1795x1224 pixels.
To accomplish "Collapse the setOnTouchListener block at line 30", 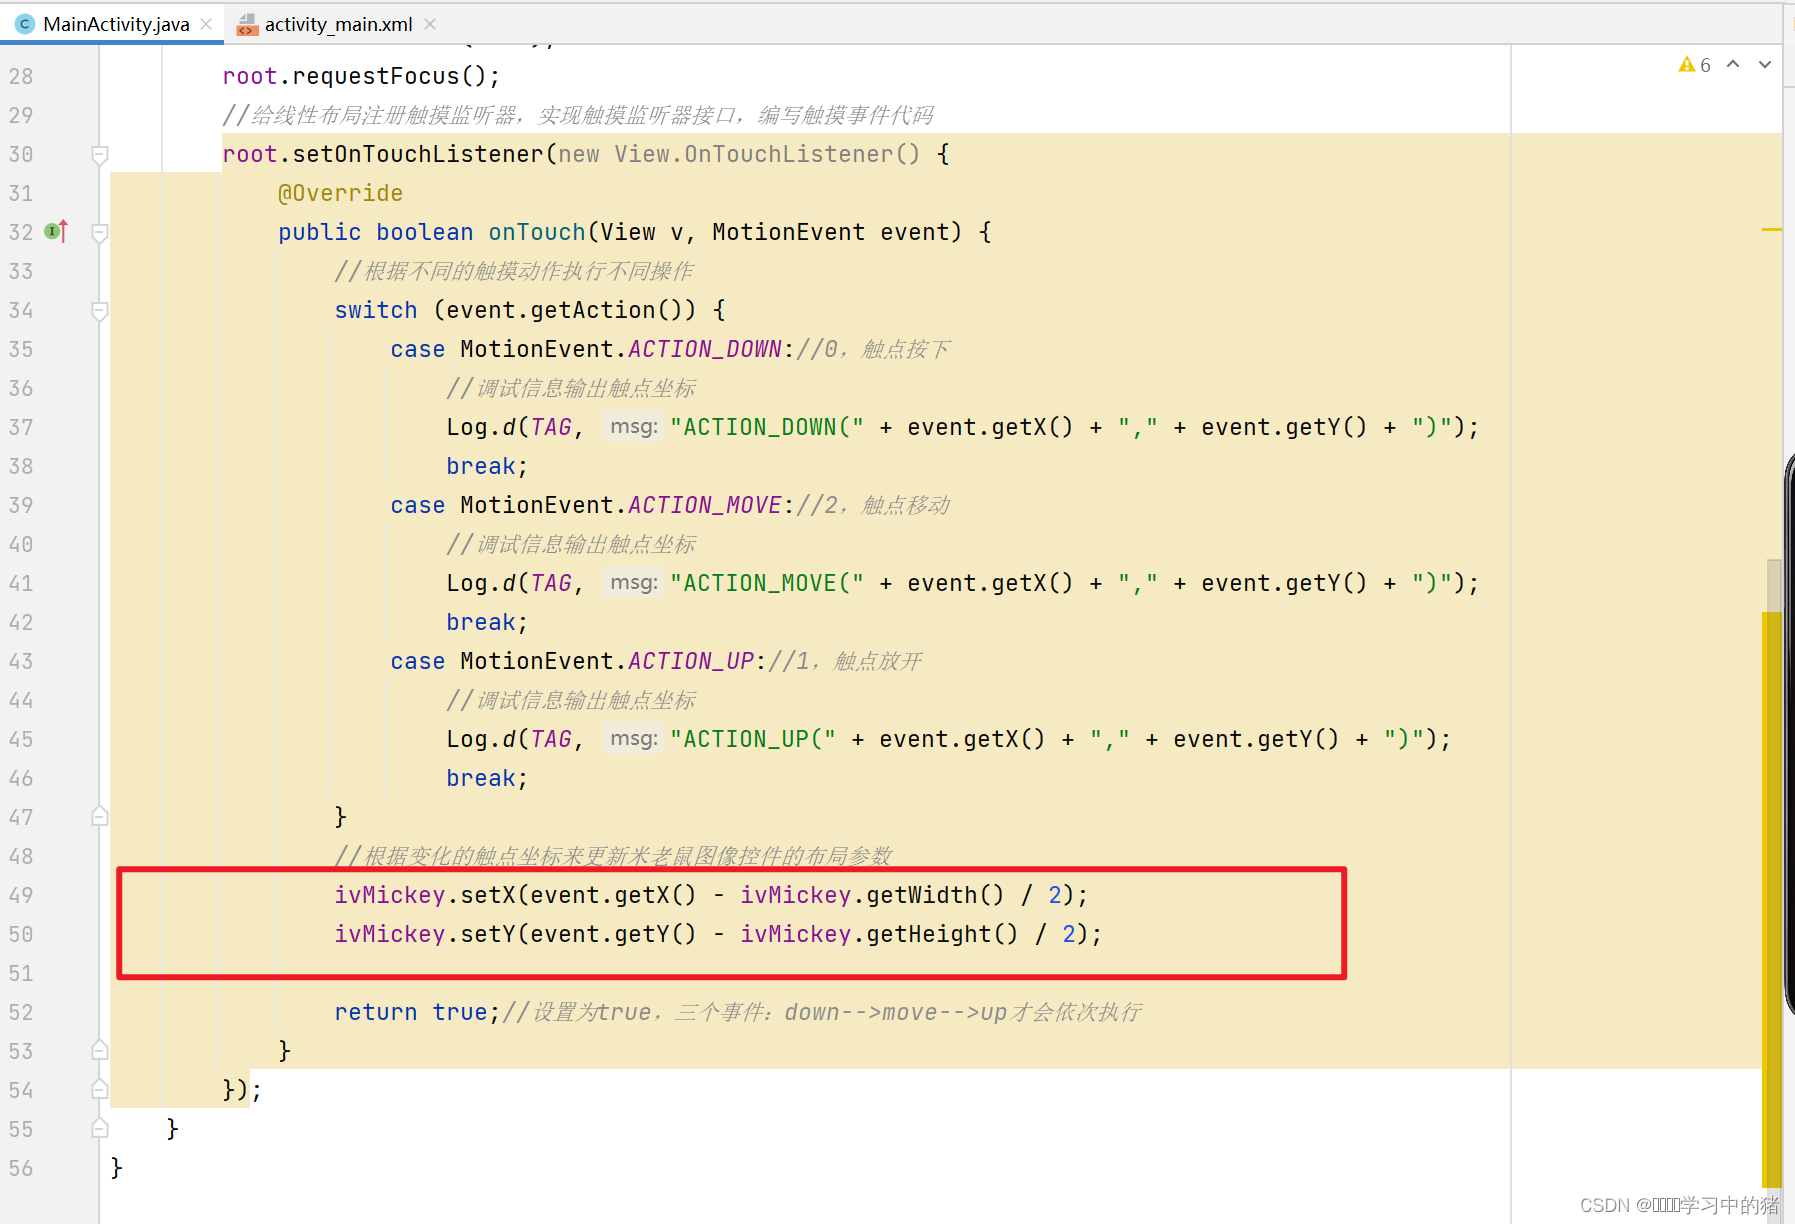I will pos(100,155).
